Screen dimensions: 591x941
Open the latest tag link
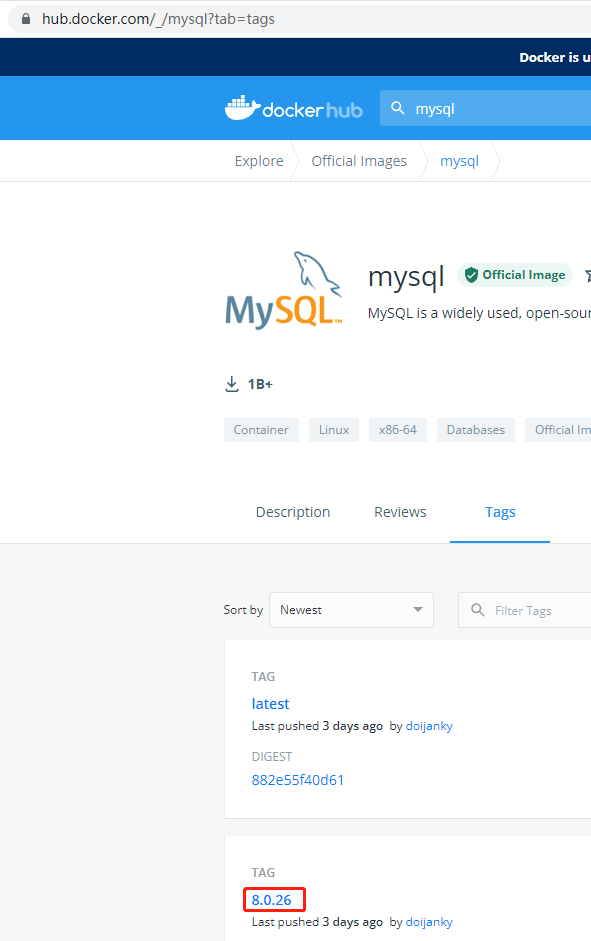point(271,703)
